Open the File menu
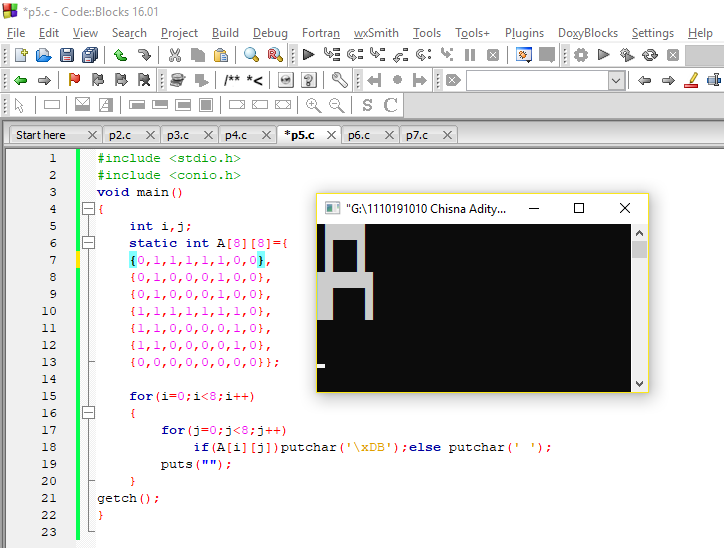Screen dimensions: 724x548 (x=16, y=33)
